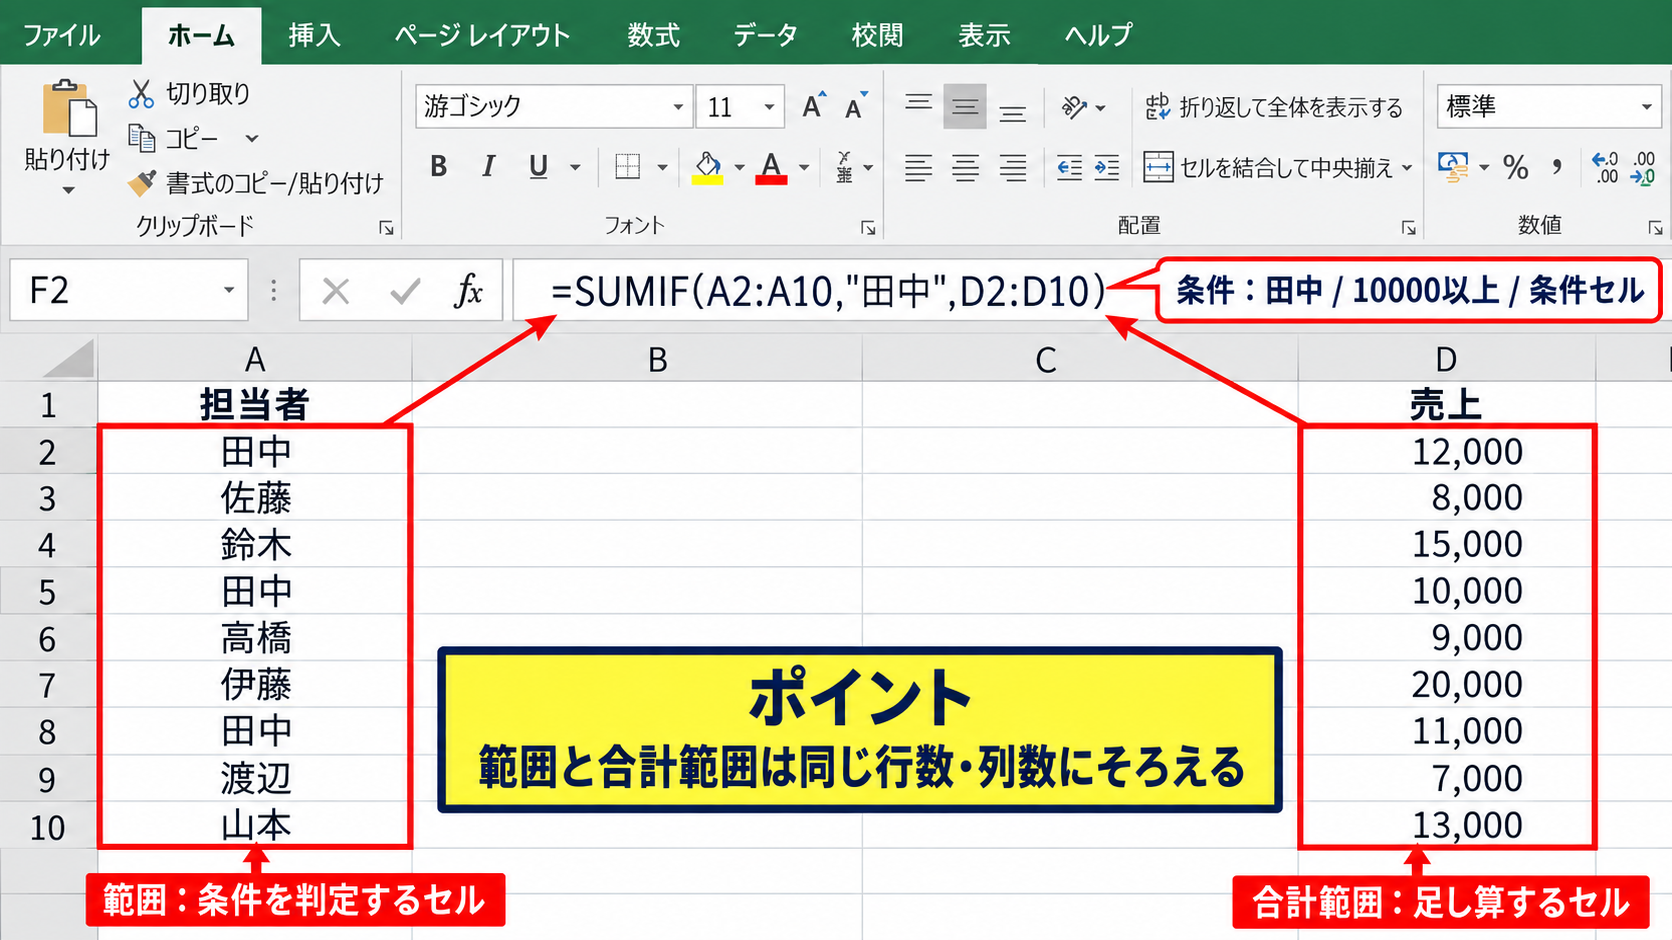Decrease decimal places icon
The width and height of the screenshot is (1672, 940).
click(1644, 168)
